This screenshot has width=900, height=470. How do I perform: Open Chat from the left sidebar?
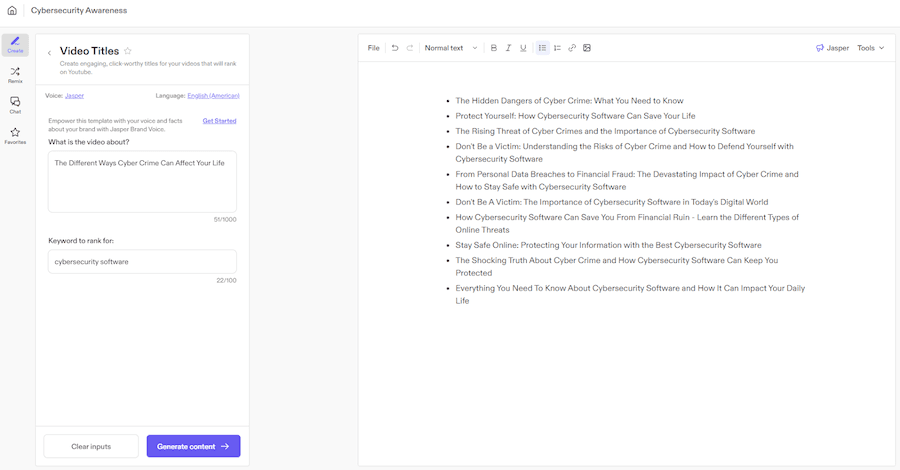[15, 104]
